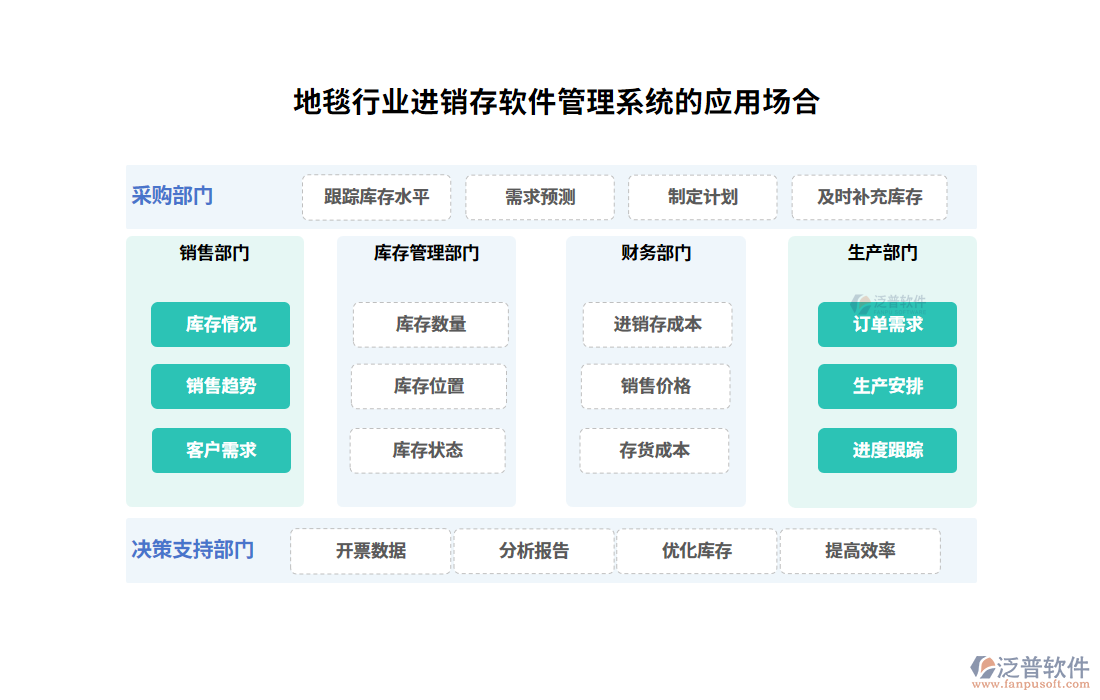This screenshot has width=1100, height=700.
Task: Click the 生产安排 button
Action: tap(887, 387)
